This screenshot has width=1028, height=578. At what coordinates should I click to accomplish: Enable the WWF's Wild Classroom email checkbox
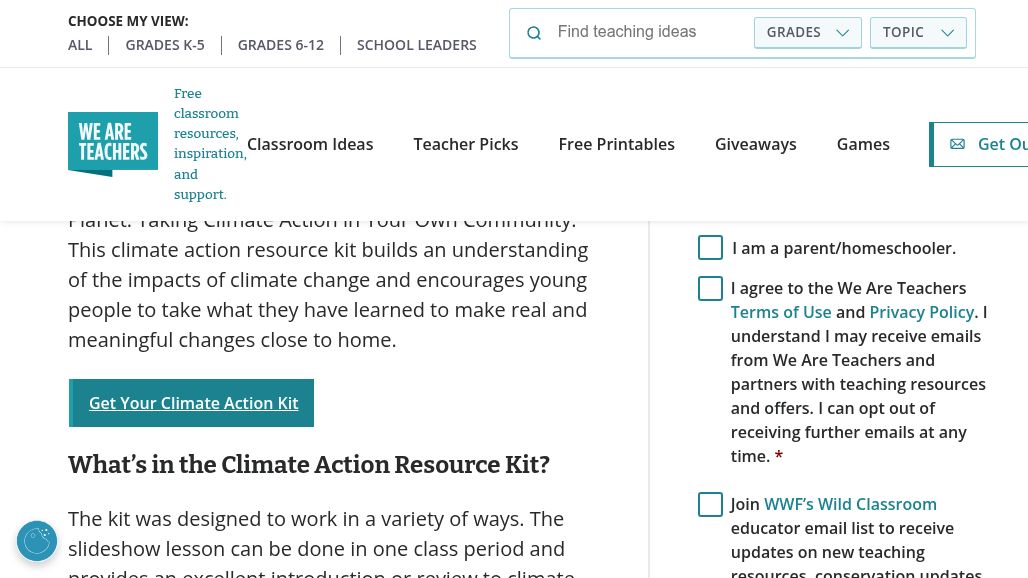710,504
